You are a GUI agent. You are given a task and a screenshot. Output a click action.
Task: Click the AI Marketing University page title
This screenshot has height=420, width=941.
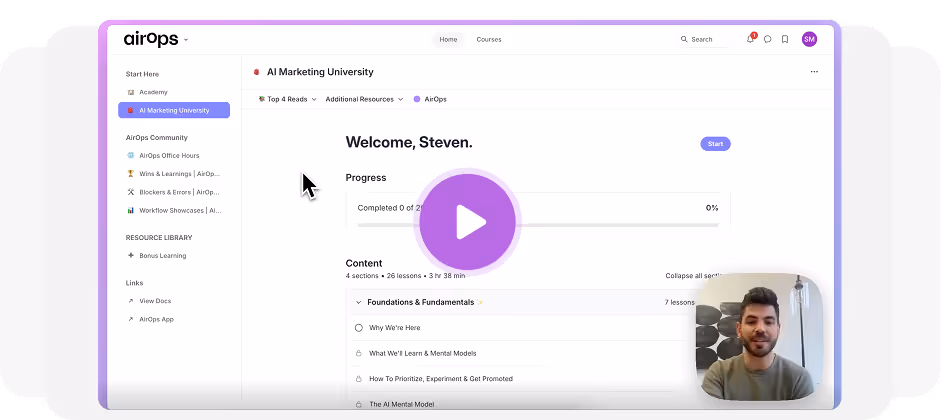[x=320, y=72]
